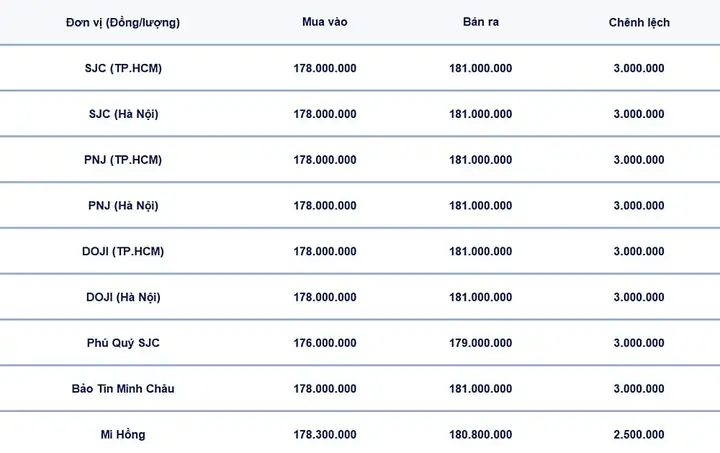720x453 pixels.
Task: Click the 'Bán ra' column header
Action: (481, 22)
